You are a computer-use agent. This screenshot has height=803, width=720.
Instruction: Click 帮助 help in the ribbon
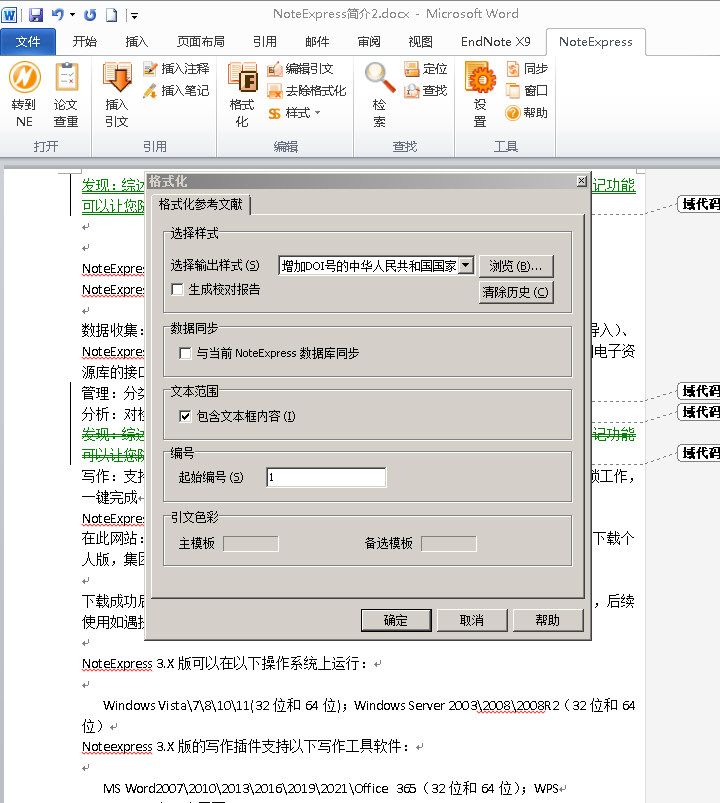click(x=527, y=113)
